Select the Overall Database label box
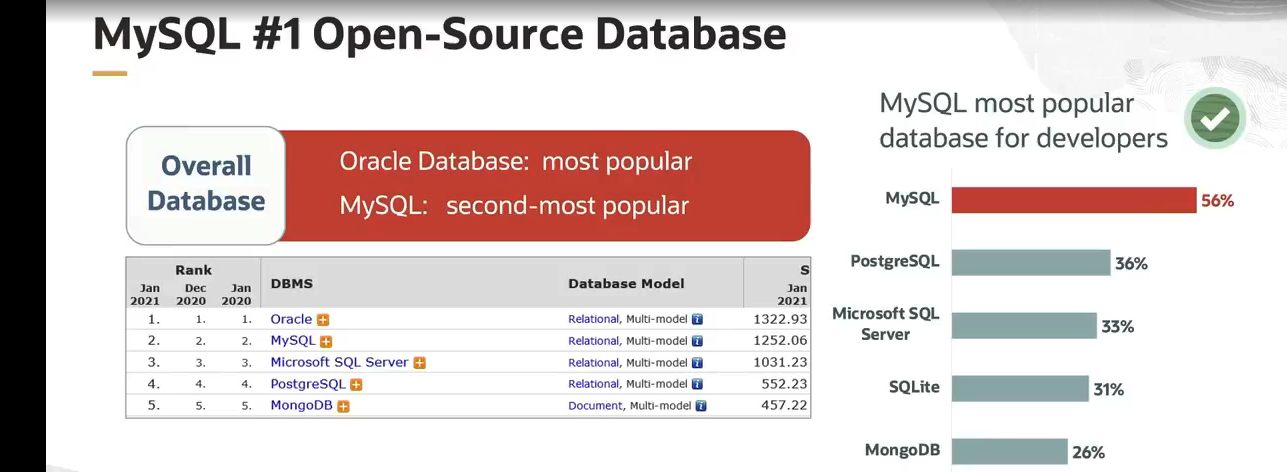 coord(206,184)
